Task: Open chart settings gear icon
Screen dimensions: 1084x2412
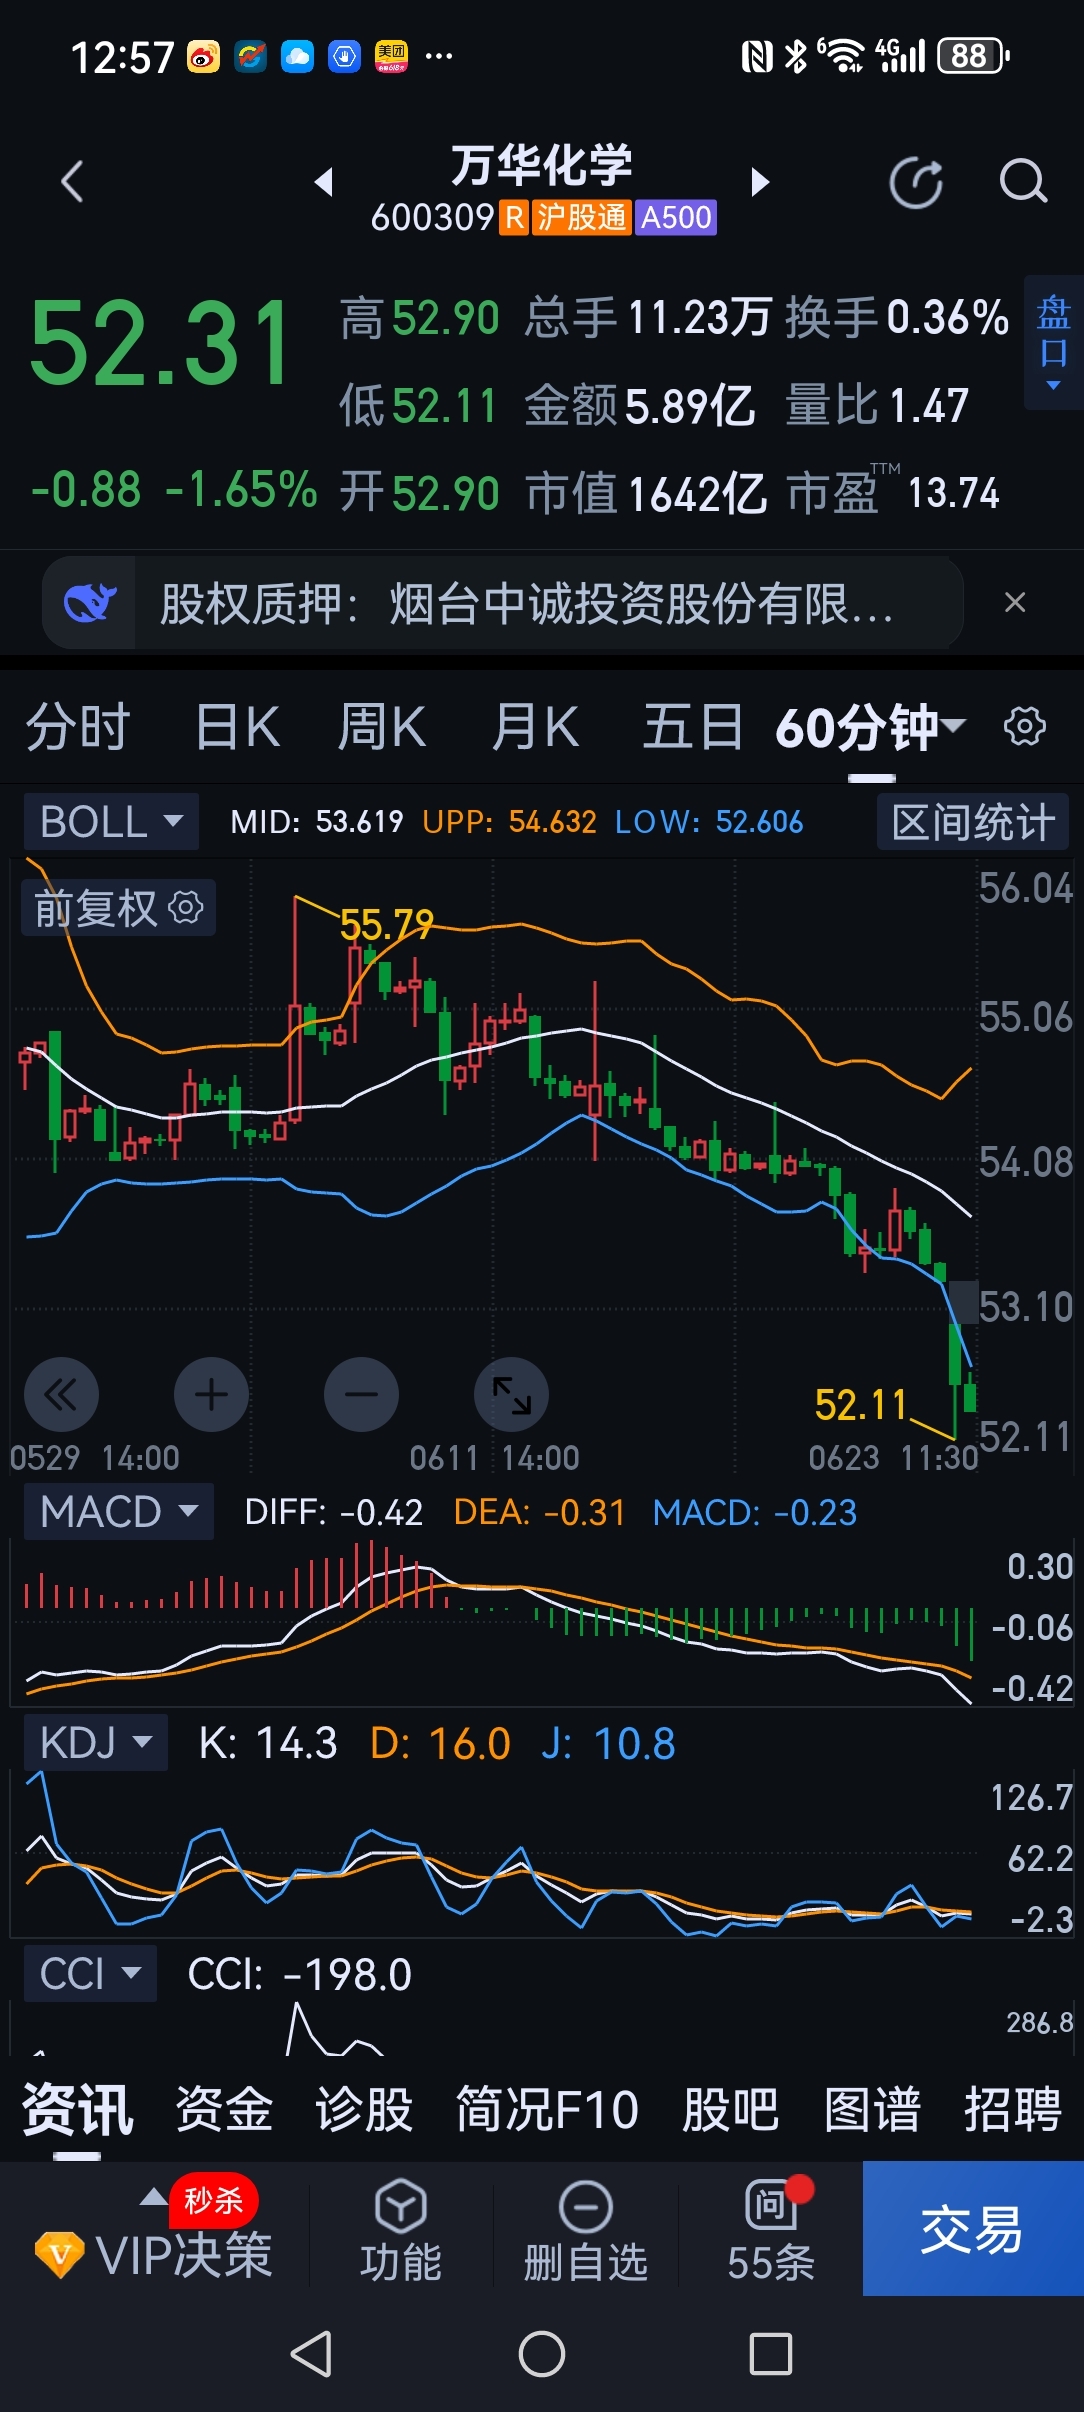Action: click(x=1025, y=726)
